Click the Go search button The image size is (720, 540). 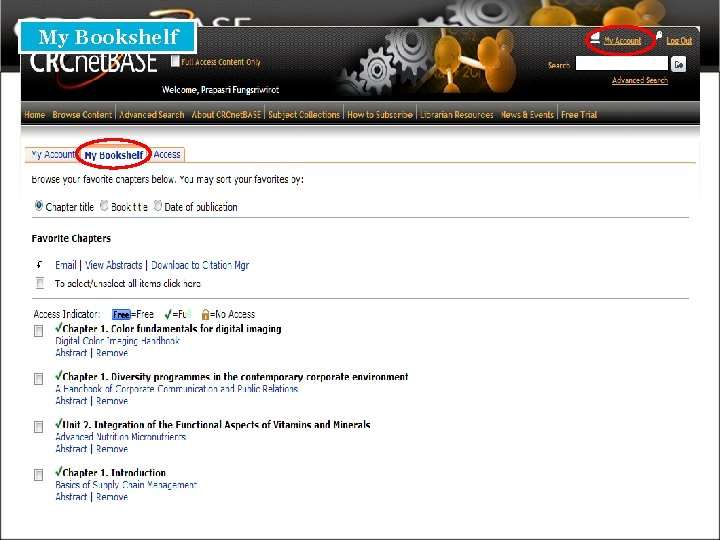pyautogui.click(x=678, y=64)
